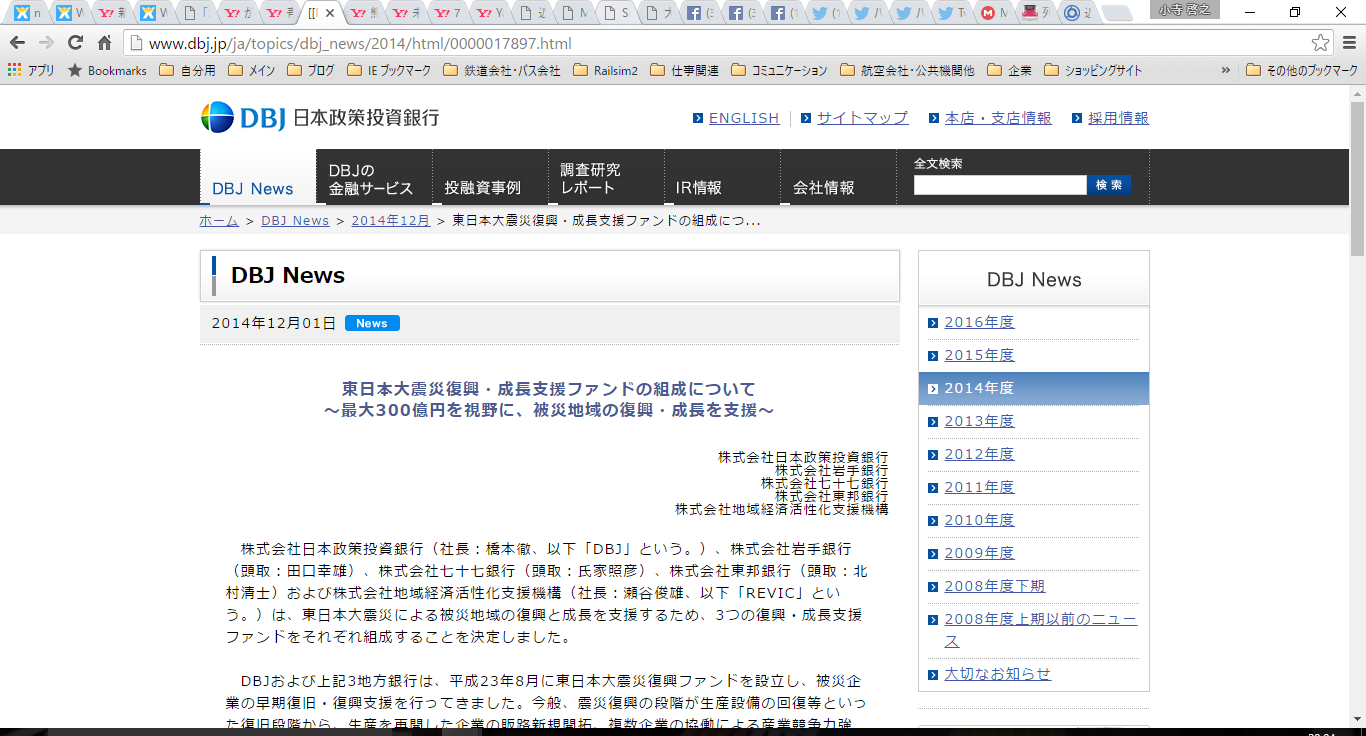Open the 投融資事例 navigation item
This screenshot has height=736, width=1366.
click(x=490, y=178)
